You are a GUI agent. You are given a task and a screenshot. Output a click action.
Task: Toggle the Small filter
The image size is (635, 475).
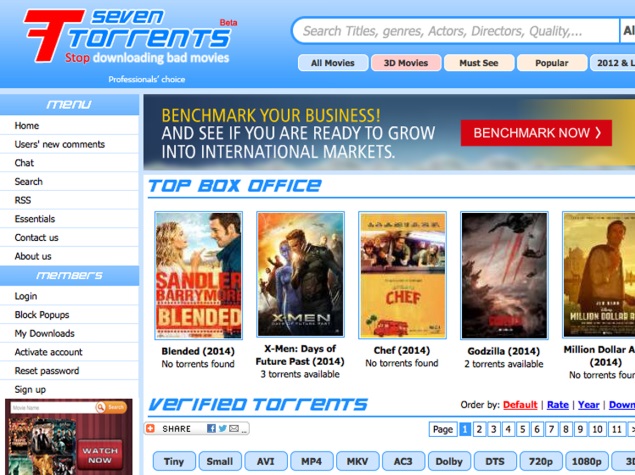[220, 461]
